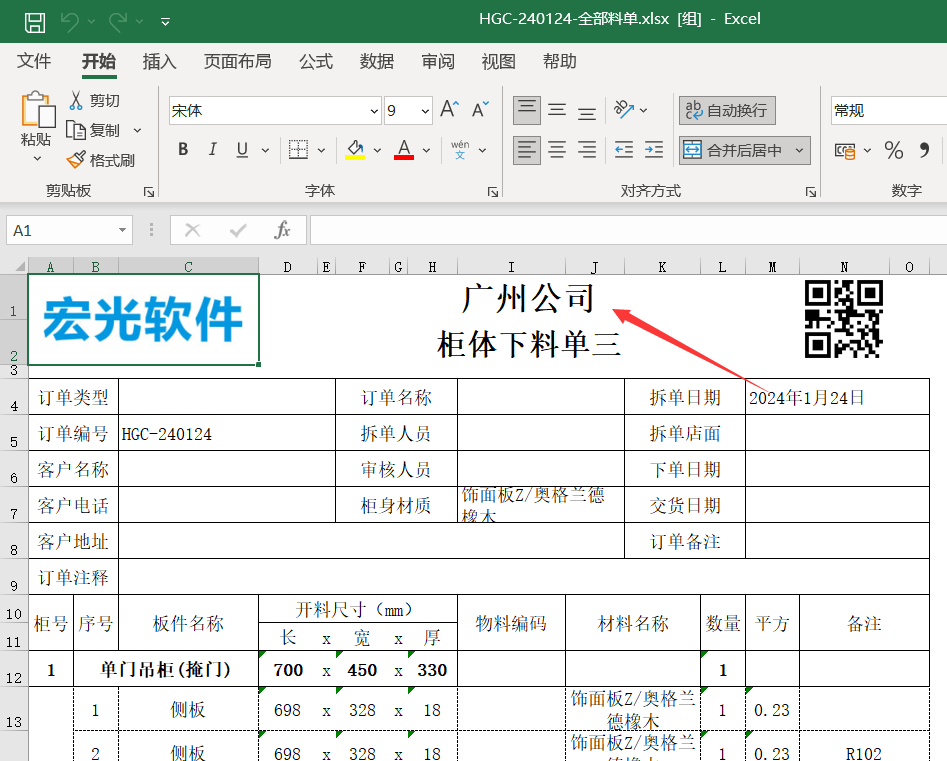Toggle Underline formatting

tap(242, 149)
